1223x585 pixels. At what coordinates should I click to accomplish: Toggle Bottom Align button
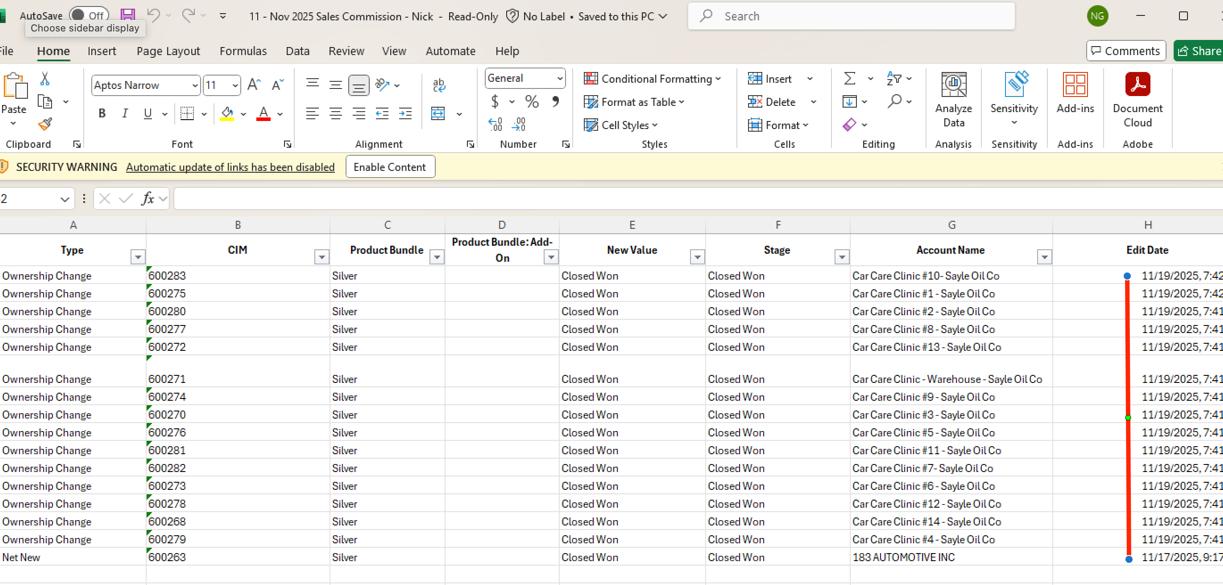tap(359, 85)
